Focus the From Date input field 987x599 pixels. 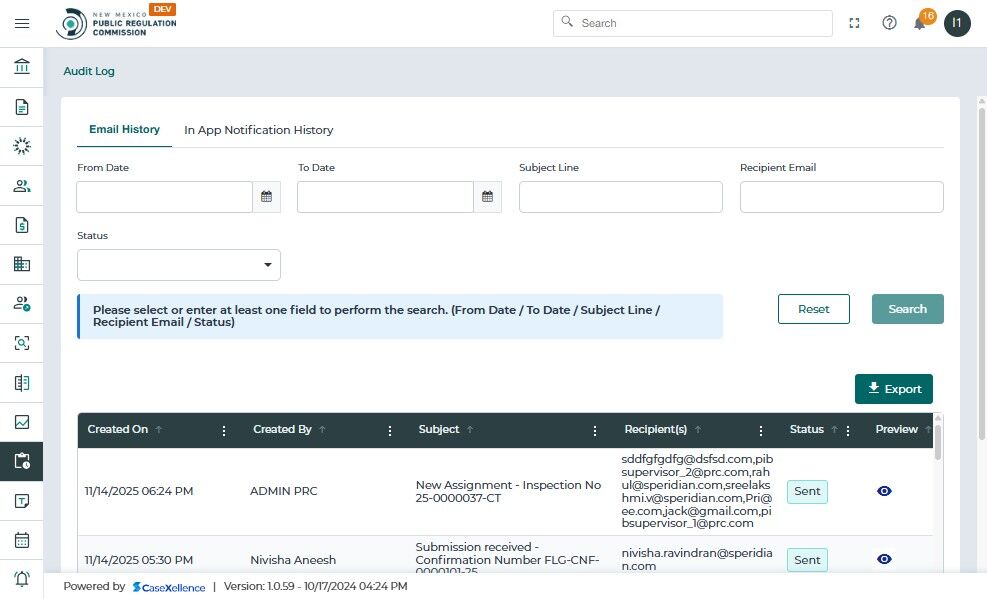click(164, 197)
